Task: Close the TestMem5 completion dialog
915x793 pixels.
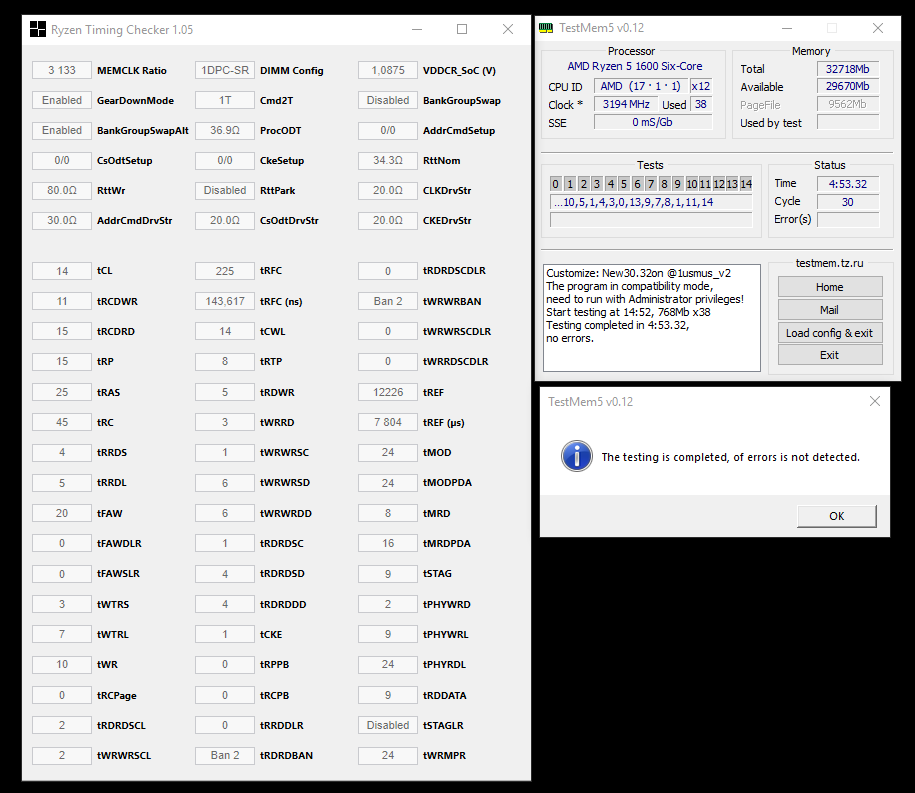Action: coord(874,401)
